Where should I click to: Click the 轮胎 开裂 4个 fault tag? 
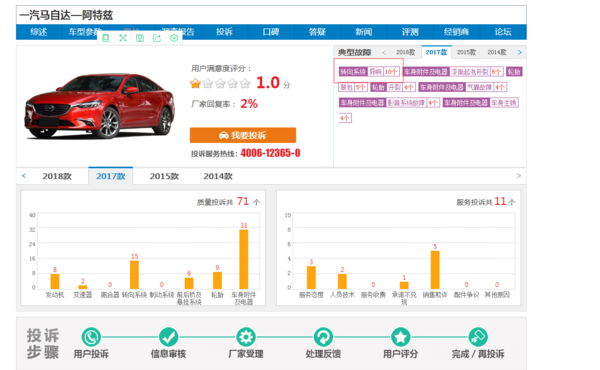(393, 87)
